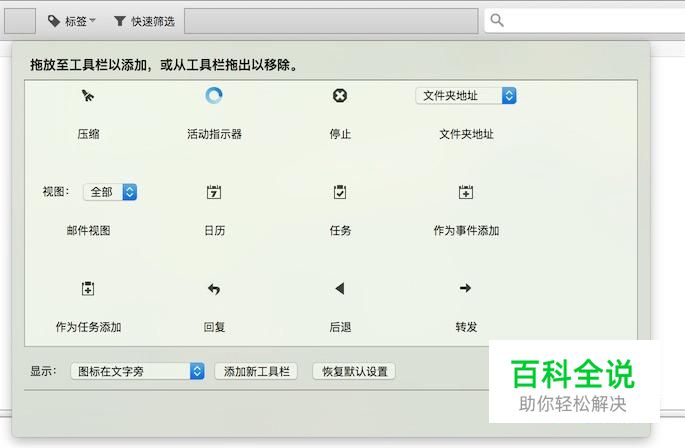The width and height of the screenshot is (685, 448).
Task: Click the magnifying glass search icon
Action: click(x=497, y=20)
